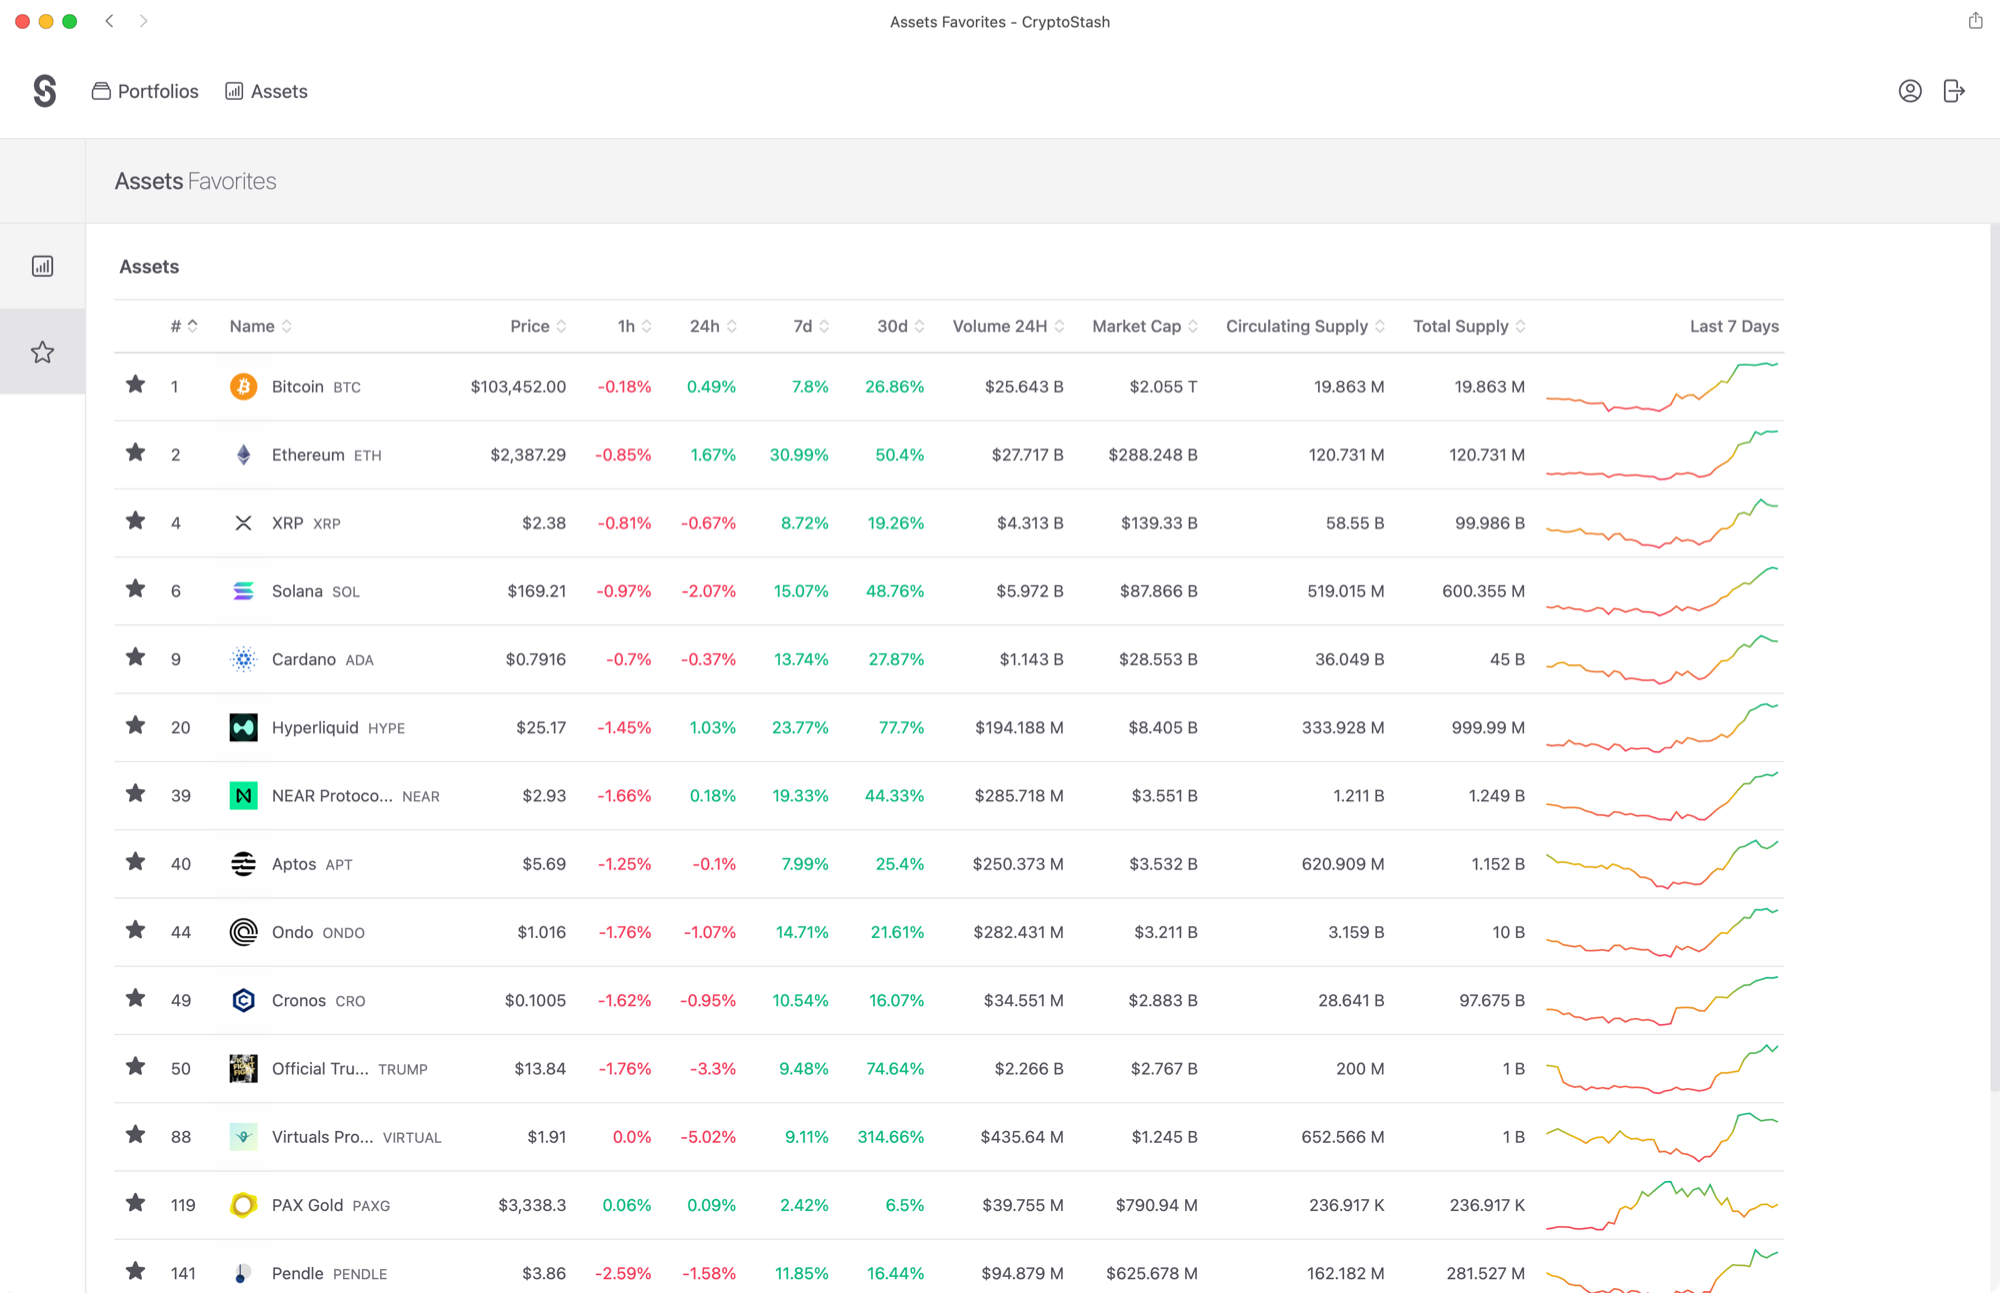Click the Cardano coin icon
The width and height of the screenshot is (2000, 1293).
(x=243, y=659)
